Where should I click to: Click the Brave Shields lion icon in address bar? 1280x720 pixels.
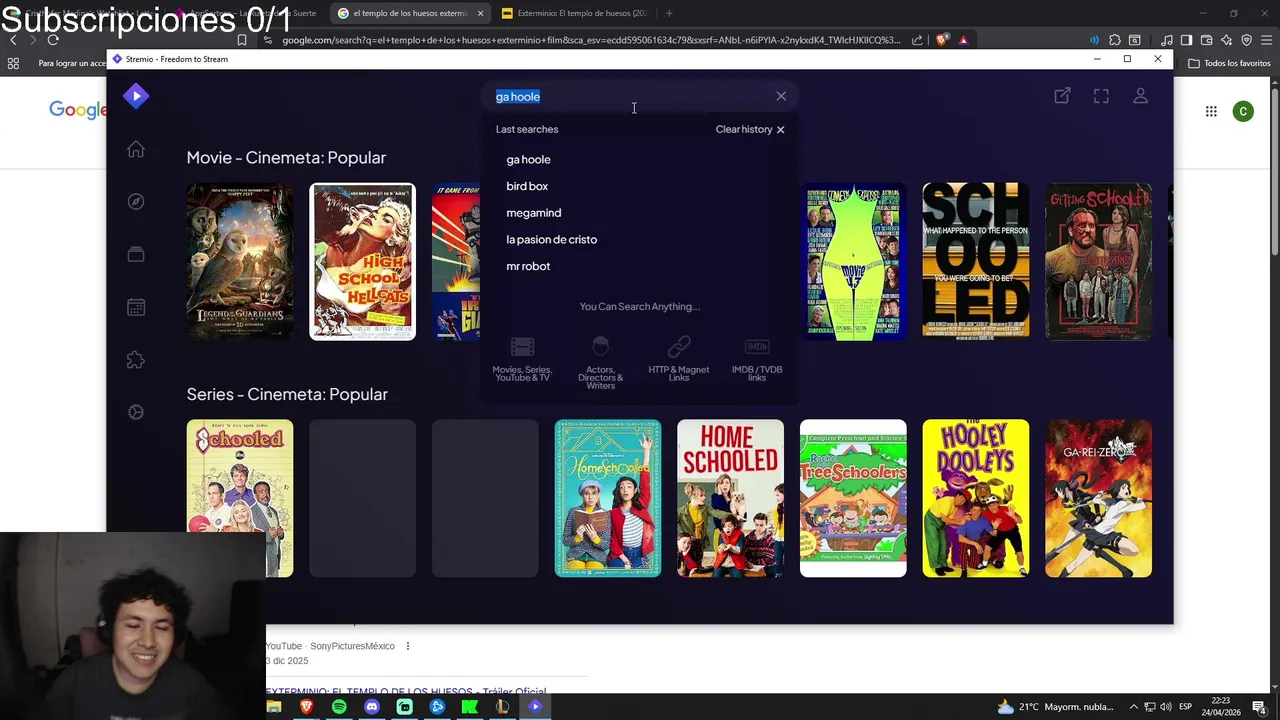coord(942,40)
